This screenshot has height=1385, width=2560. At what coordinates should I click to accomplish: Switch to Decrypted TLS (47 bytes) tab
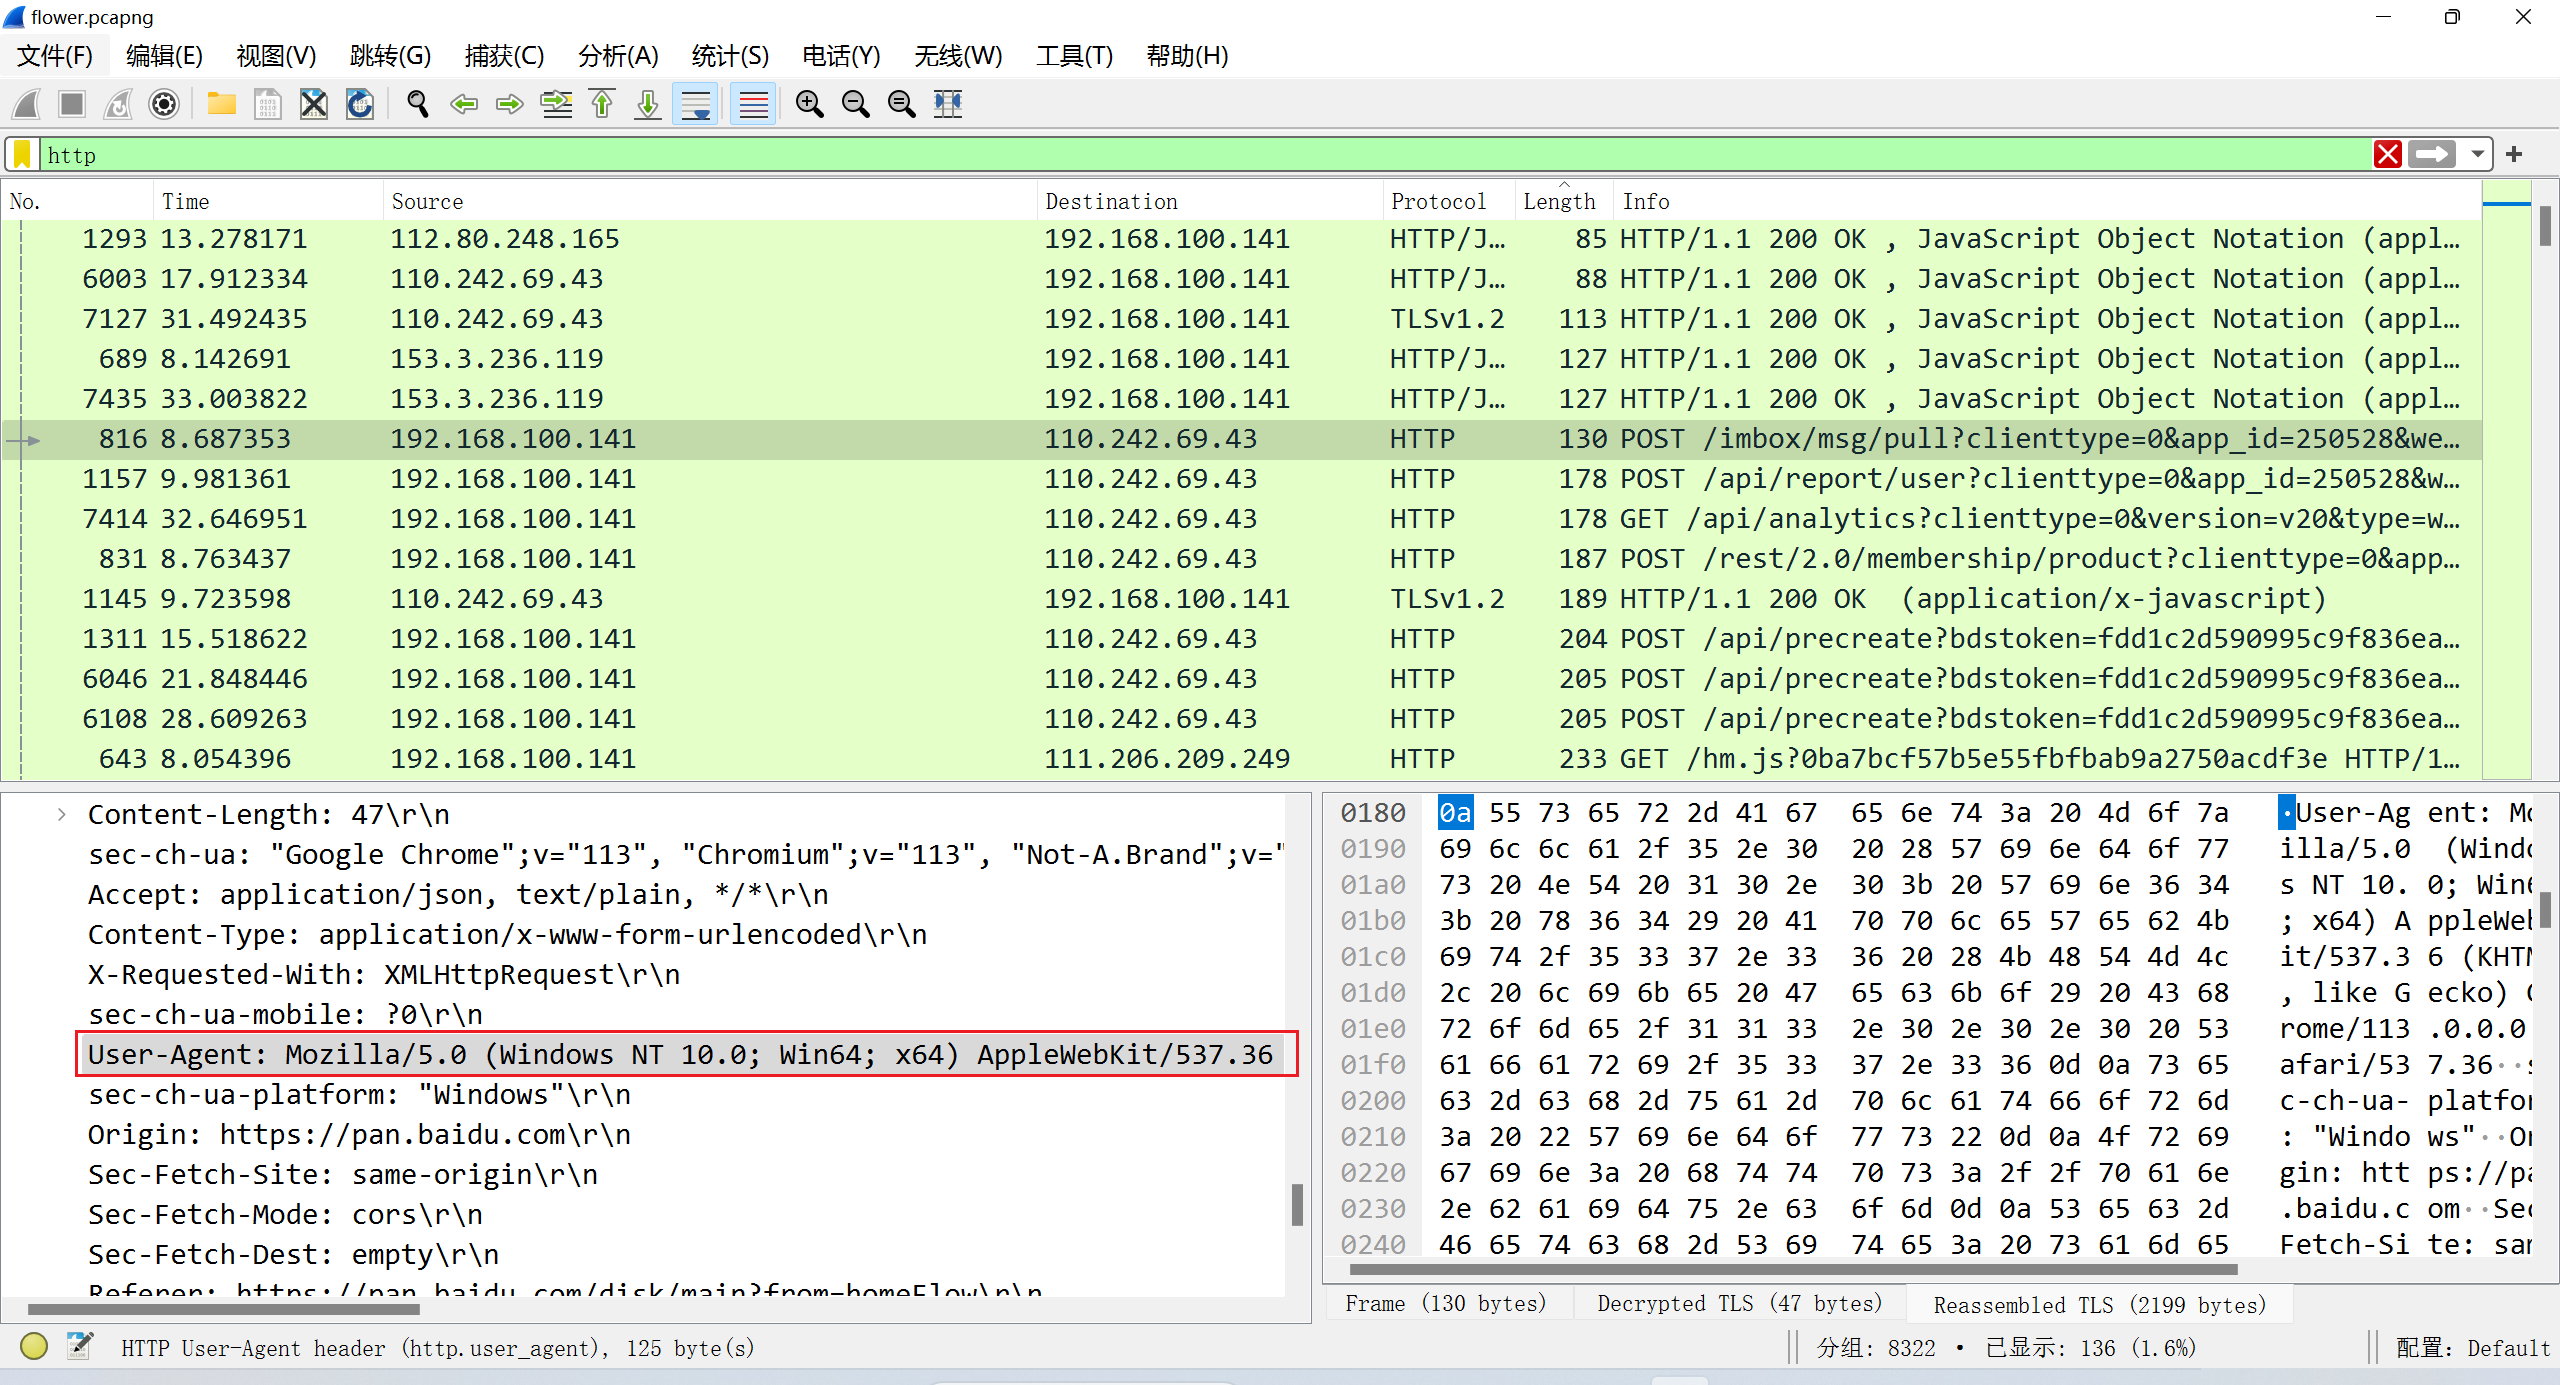click(x=1739, y=1304)
